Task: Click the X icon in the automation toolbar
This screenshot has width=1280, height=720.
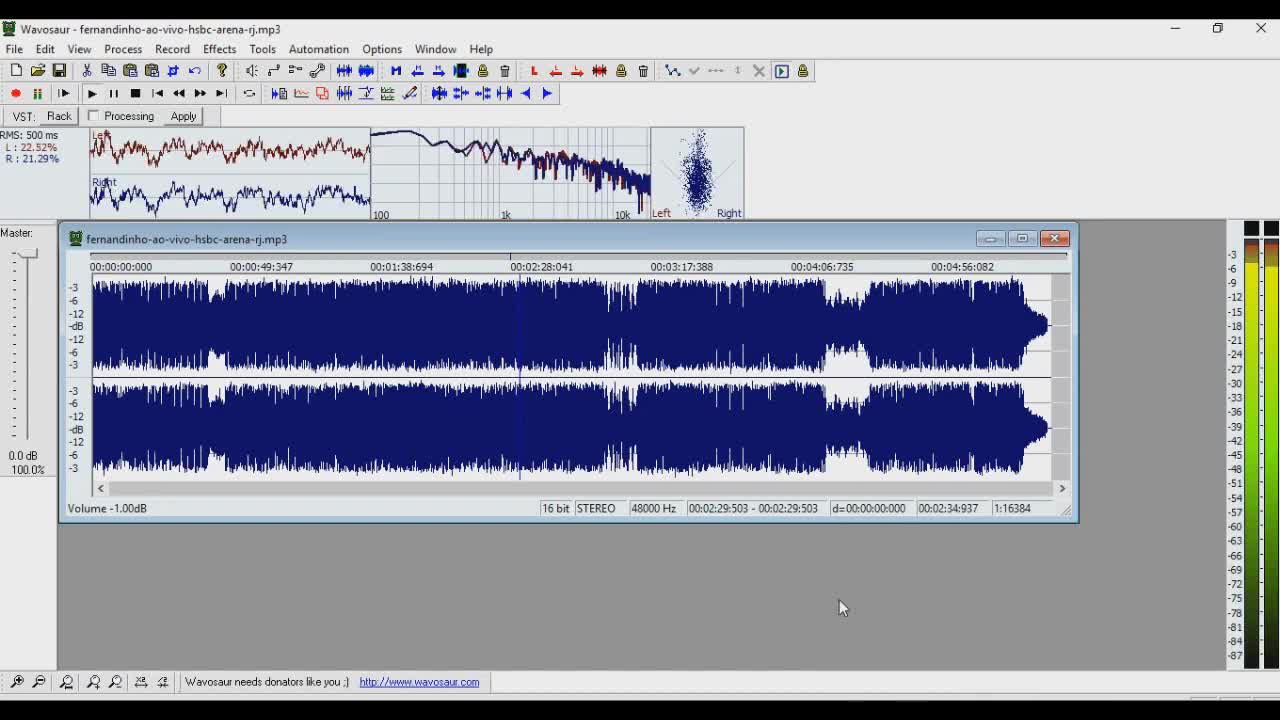Action: tap(759, 71)
